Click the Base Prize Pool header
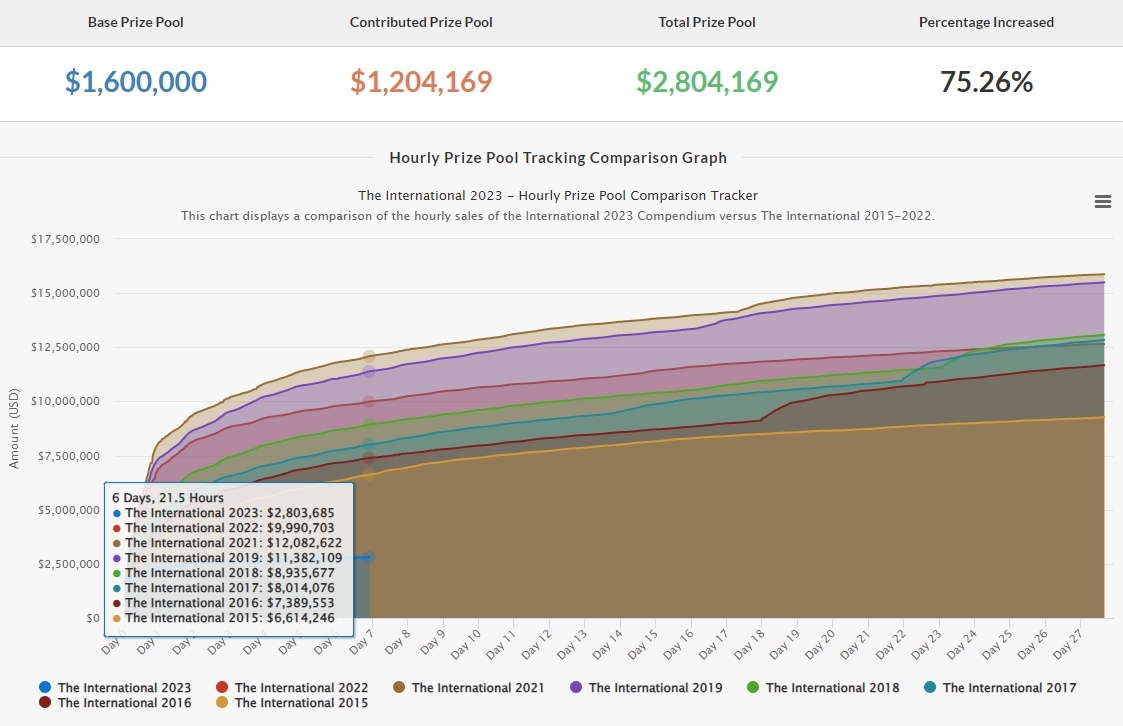 coord(135,22)
